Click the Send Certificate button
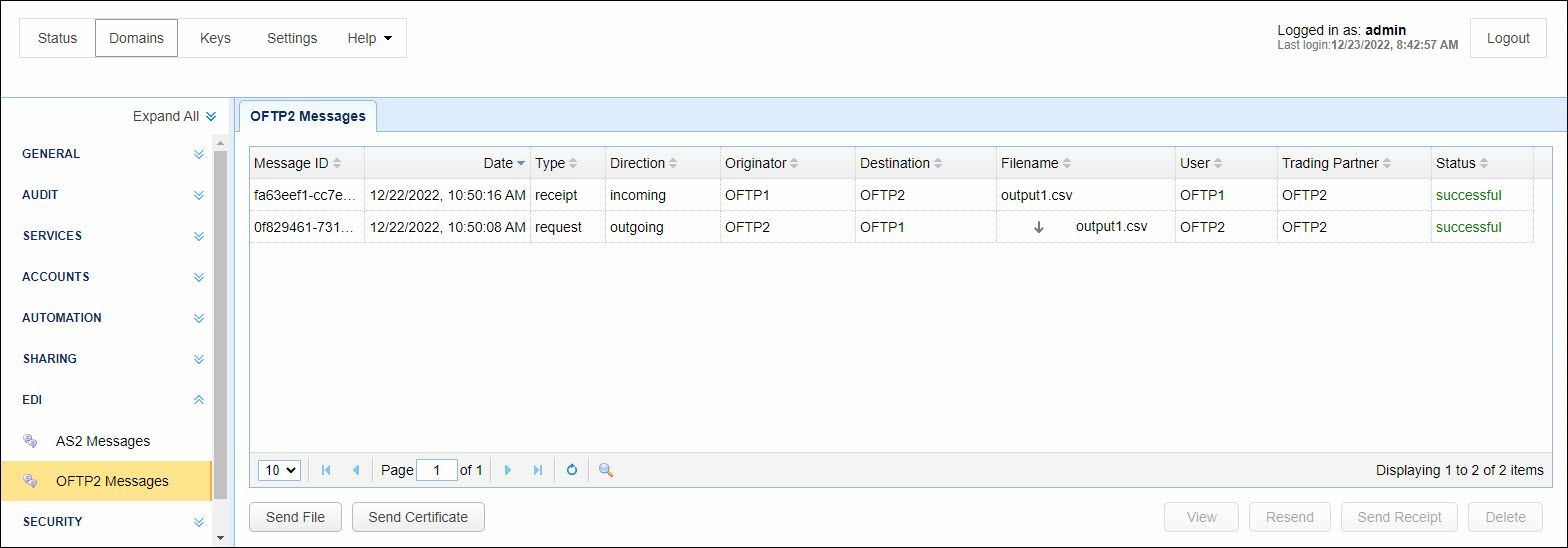 [418, 517]
